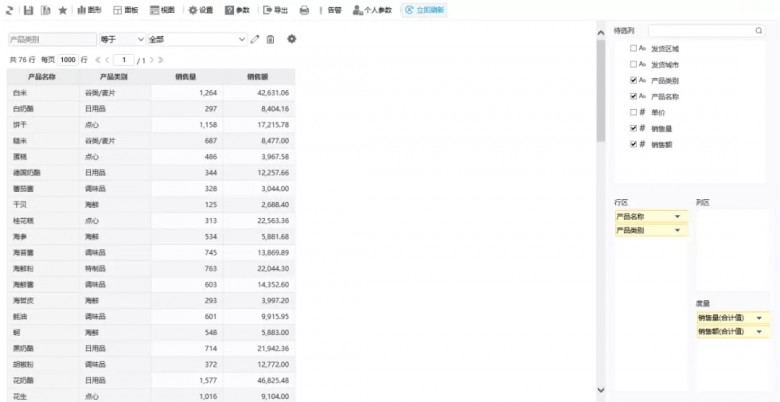Check the 发货区域 checkbox
780x402 pixels.
[633, 48]
